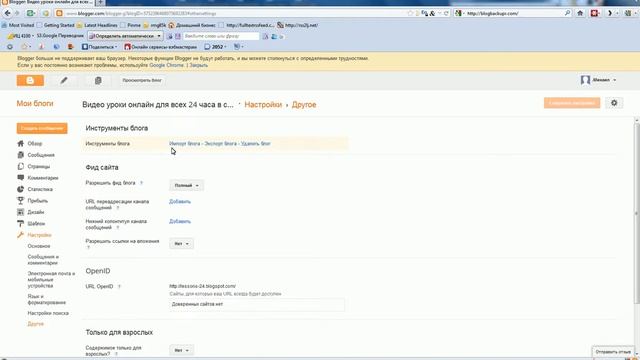Click the translator word input field
The image size is (640, 360).
tap(221, 36)
